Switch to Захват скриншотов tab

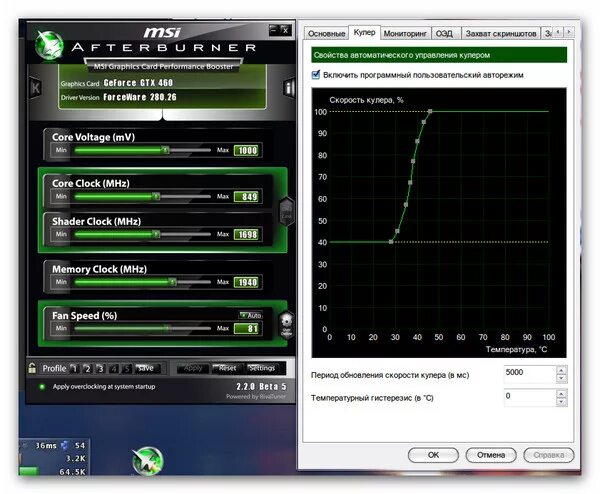pos(501,34)
